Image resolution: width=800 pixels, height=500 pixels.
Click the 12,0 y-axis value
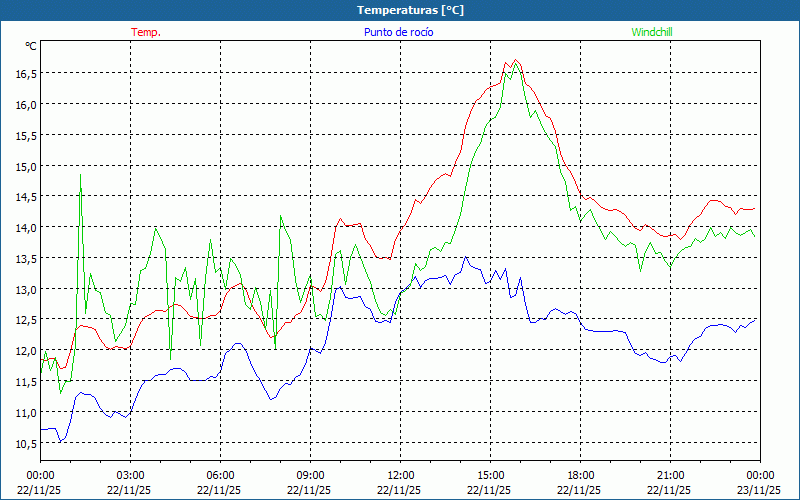click(25, 351)
